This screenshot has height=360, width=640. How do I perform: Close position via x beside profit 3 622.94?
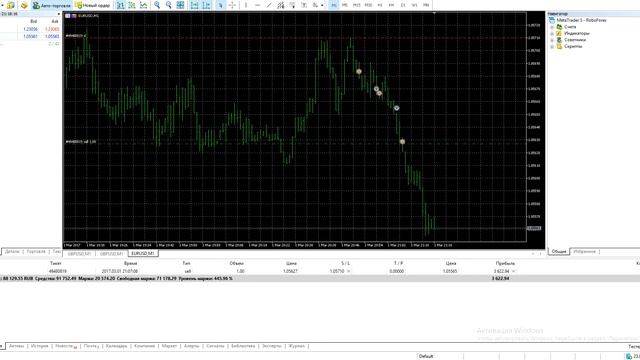pyautogui.click(x=513, y=271)
